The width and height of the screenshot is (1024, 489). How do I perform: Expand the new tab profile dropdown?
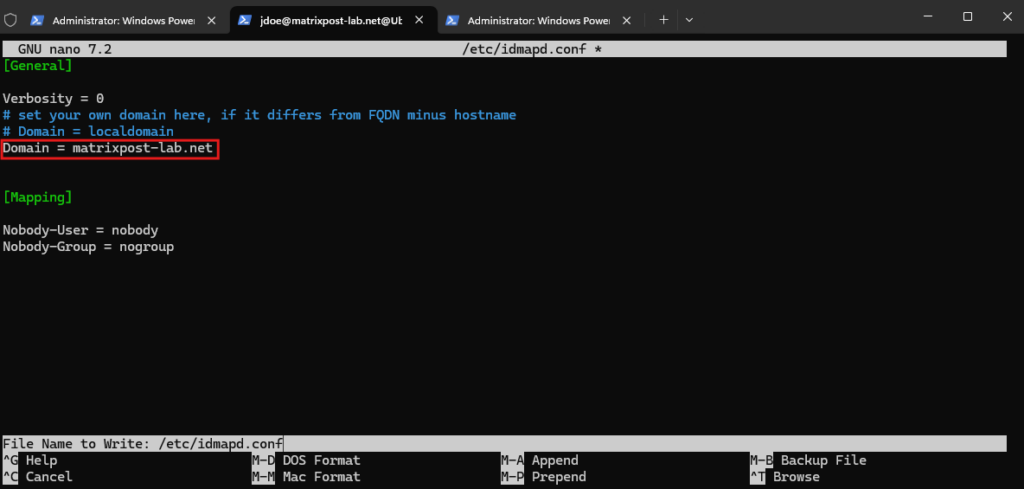688,20
